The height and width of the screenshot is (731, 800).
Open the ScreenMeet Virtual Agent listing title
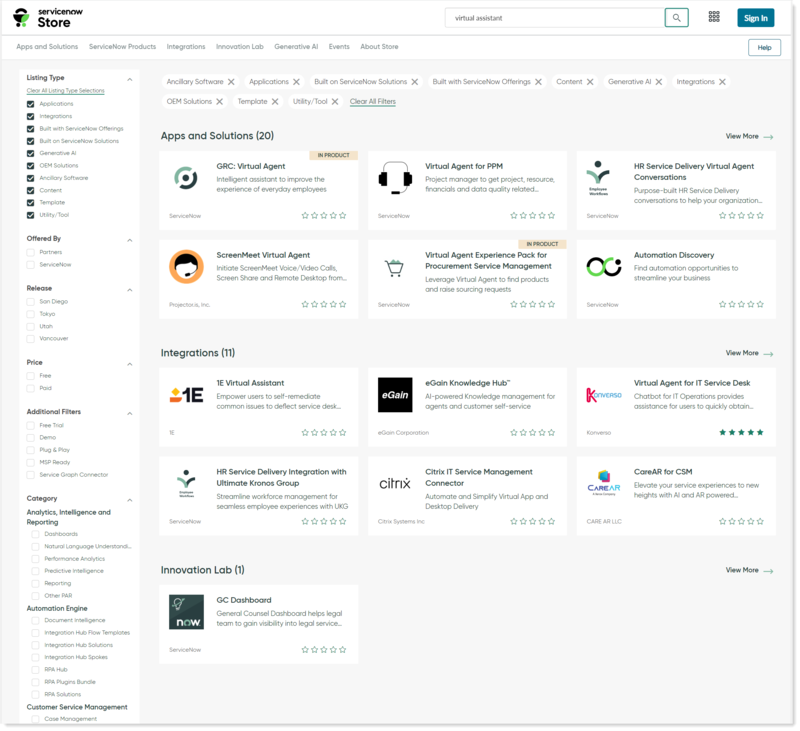pyautogui.click(x=263, y=255)
